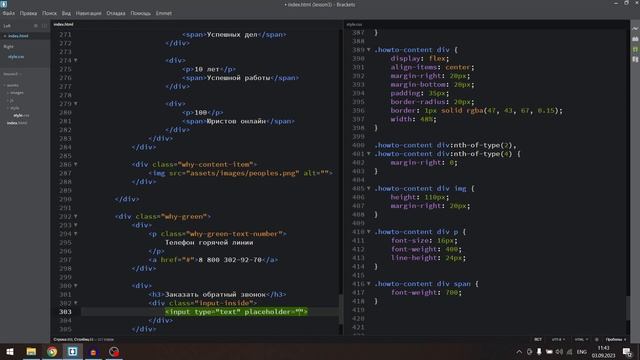Image resolution: width=640 pixels, height=360 pixels.
Task: Toggle Live Preview lightning icon
Action: click(635, 29)
